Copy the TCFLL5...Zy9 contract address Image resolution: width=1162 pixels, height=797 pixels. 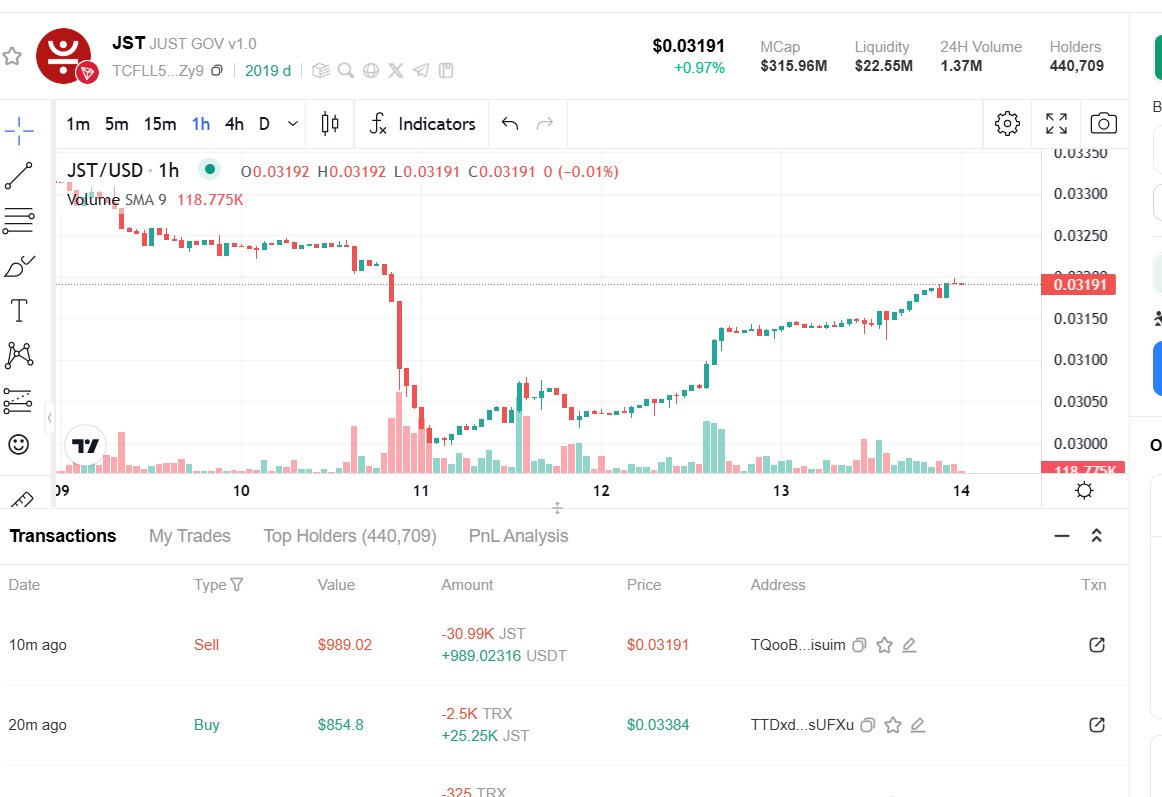pos(217,70)
